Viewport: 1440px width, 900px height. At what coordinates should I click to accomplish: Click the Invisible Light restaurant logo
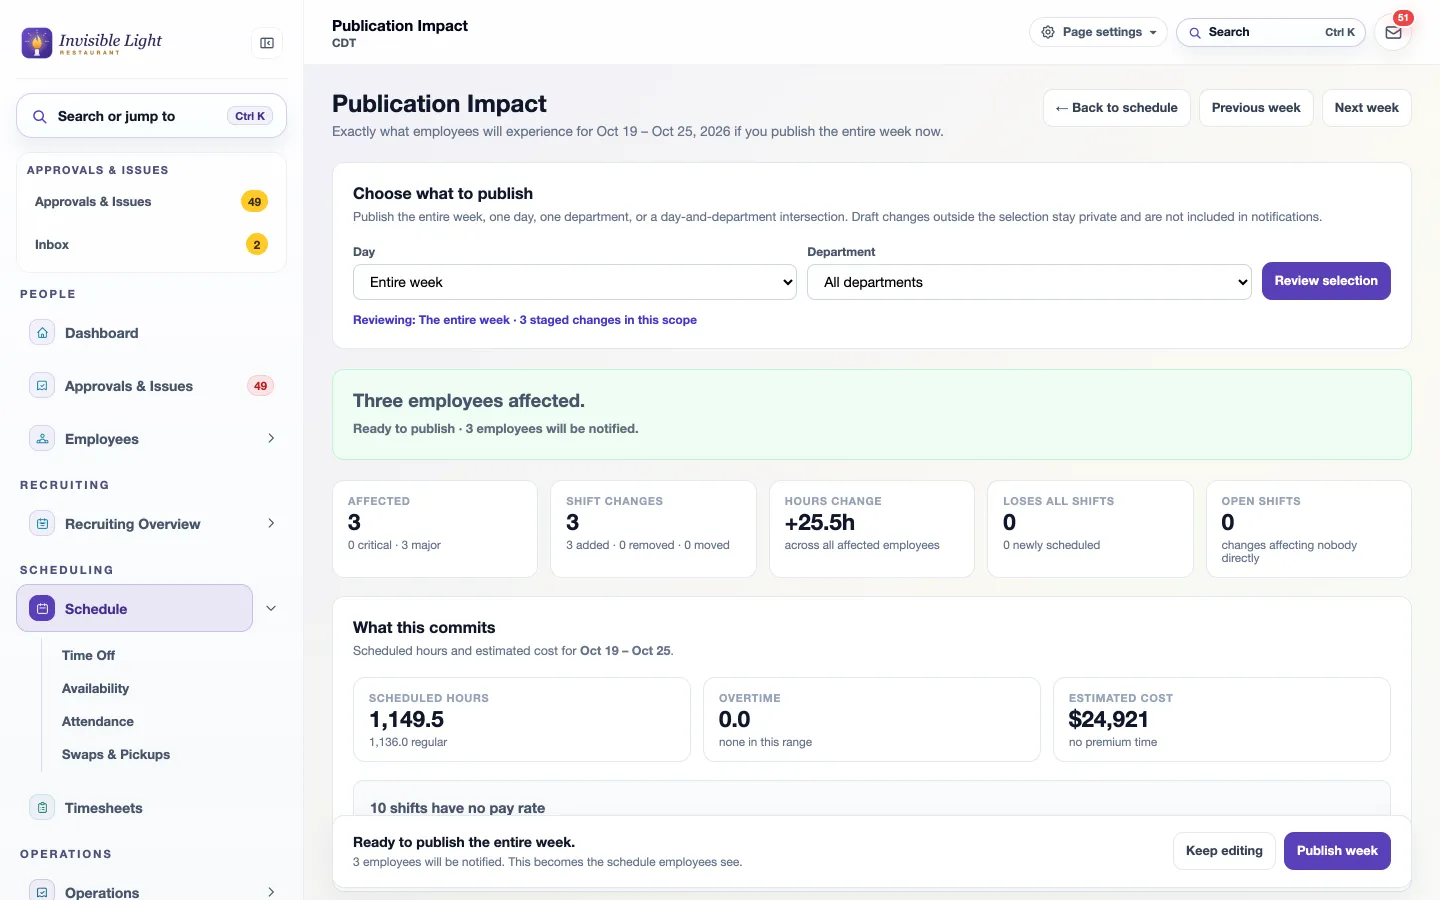pos(92,43)
